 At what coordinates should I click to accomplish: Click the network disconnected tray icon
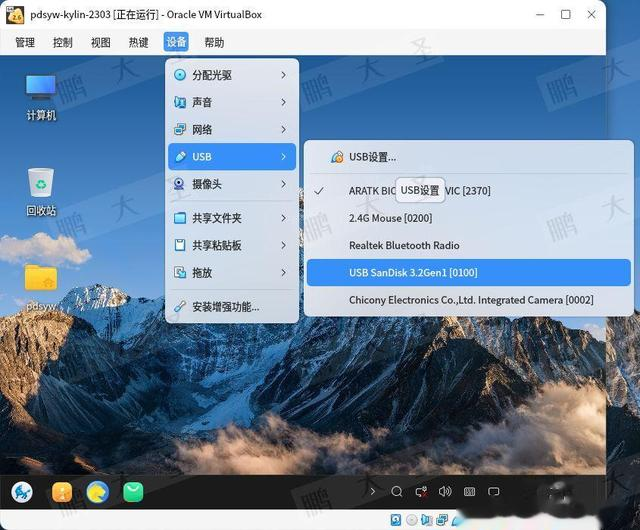[421, 491]
